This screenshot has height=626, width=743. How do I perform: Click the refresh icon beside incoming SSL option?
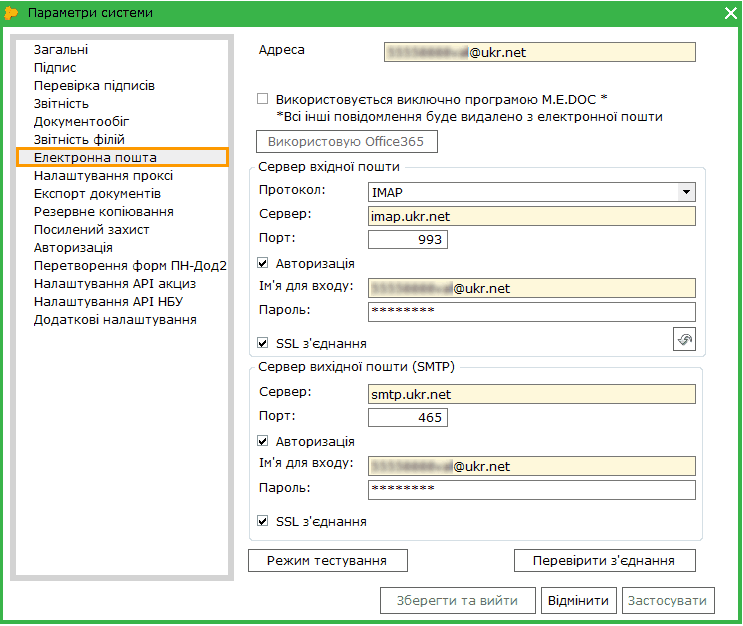[x=684, y=340]
